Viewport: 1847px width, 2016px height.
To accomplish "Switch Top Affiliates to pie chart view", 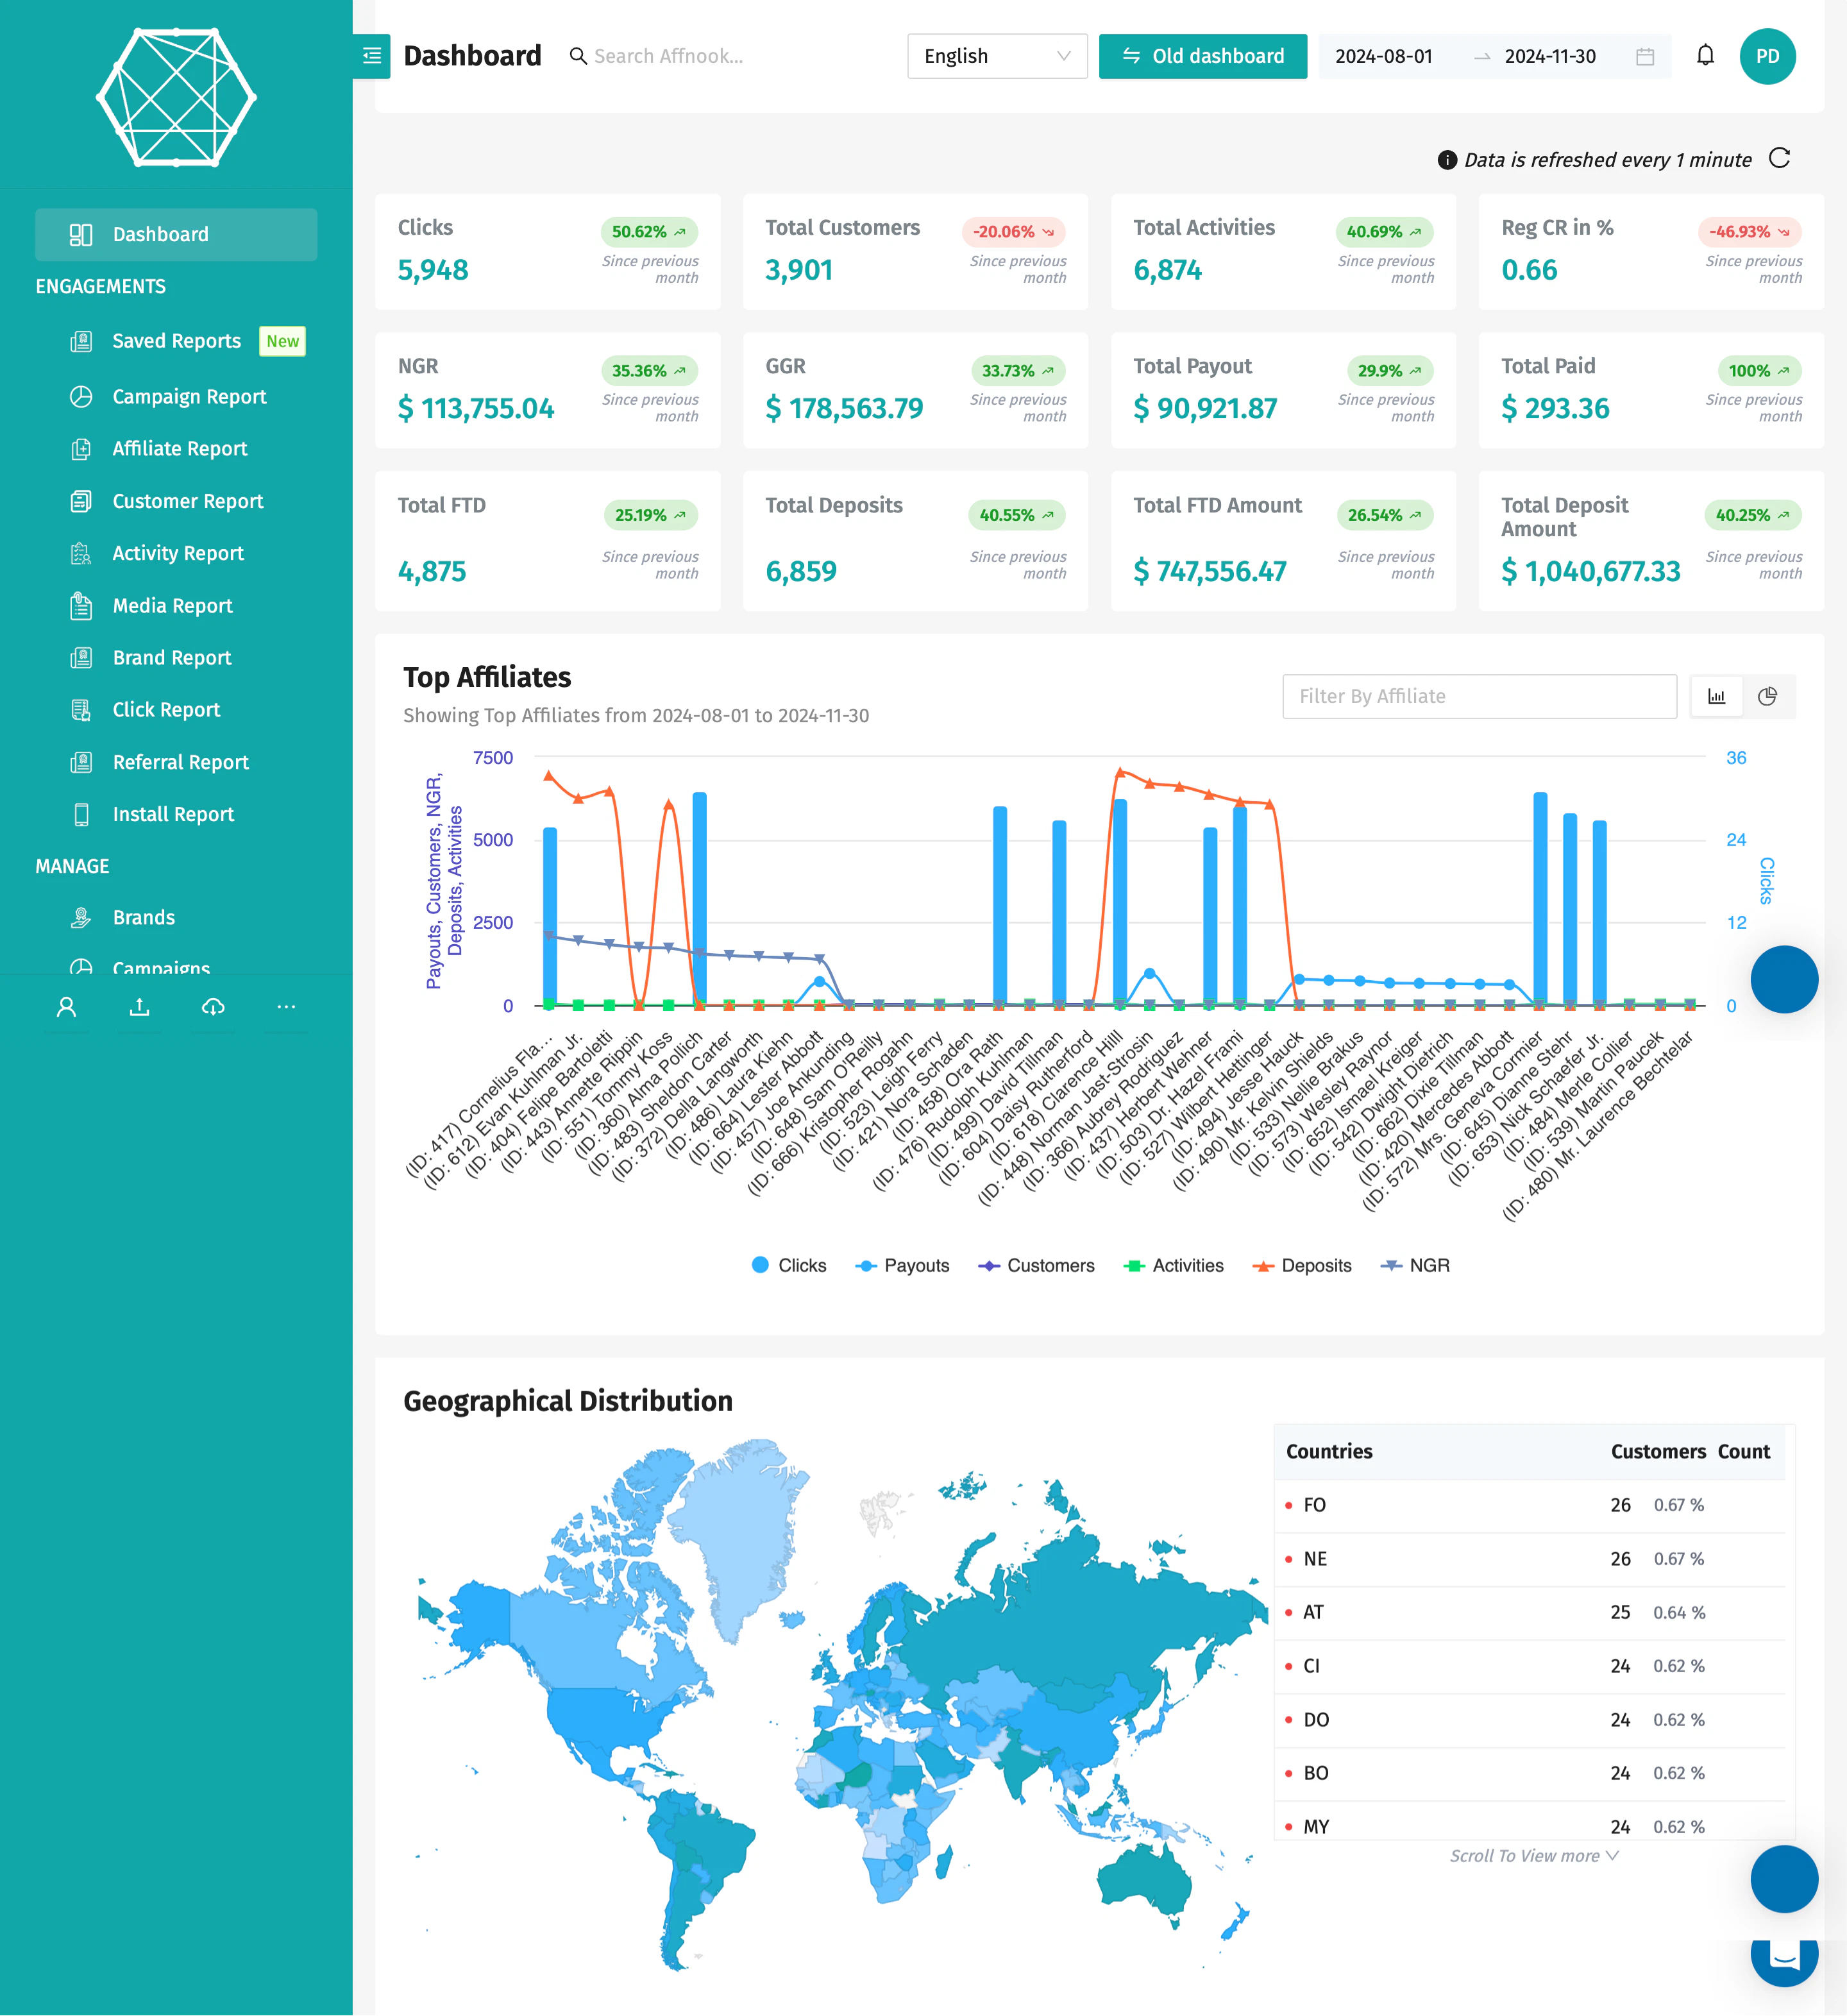I will [x=1768, y=696].
